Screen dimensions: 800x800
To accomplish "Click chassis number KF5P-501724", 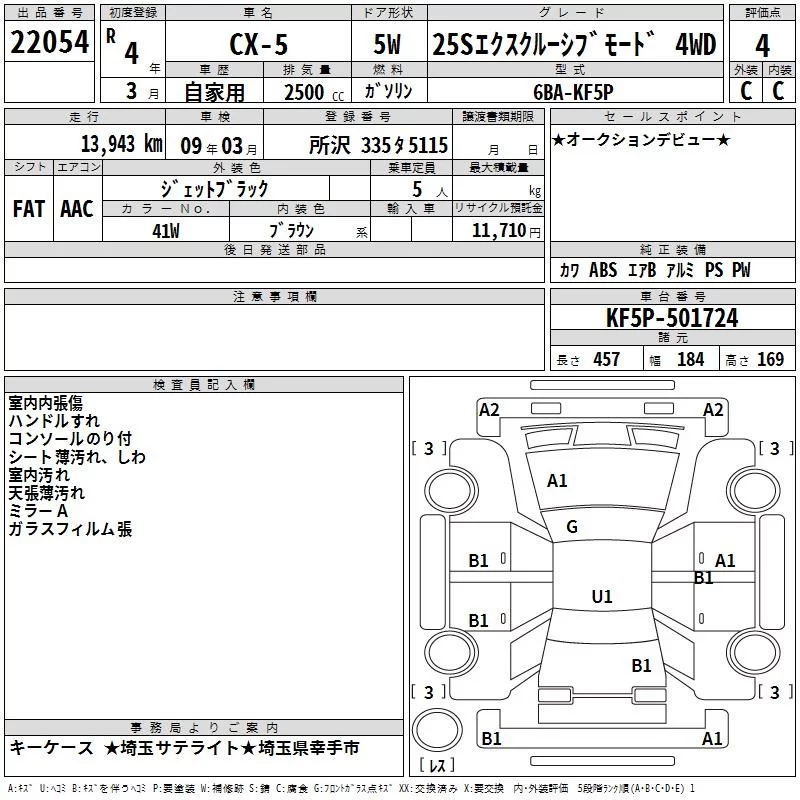I will tap(672, 318).
